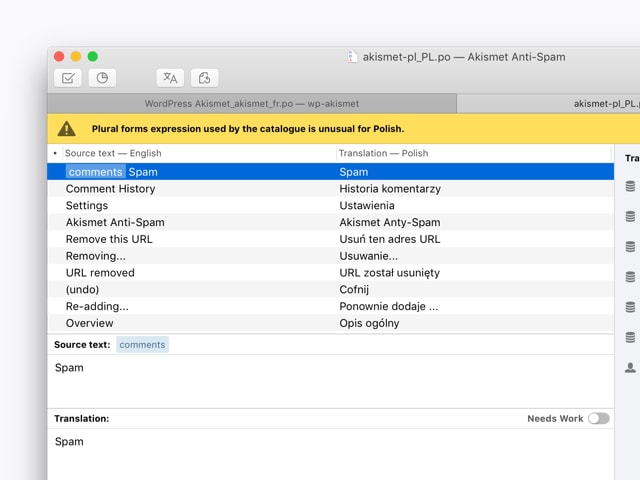This screenshot has height=480, width=640.
Task: Select the Remove this URL row
Action: pos(112,239)
